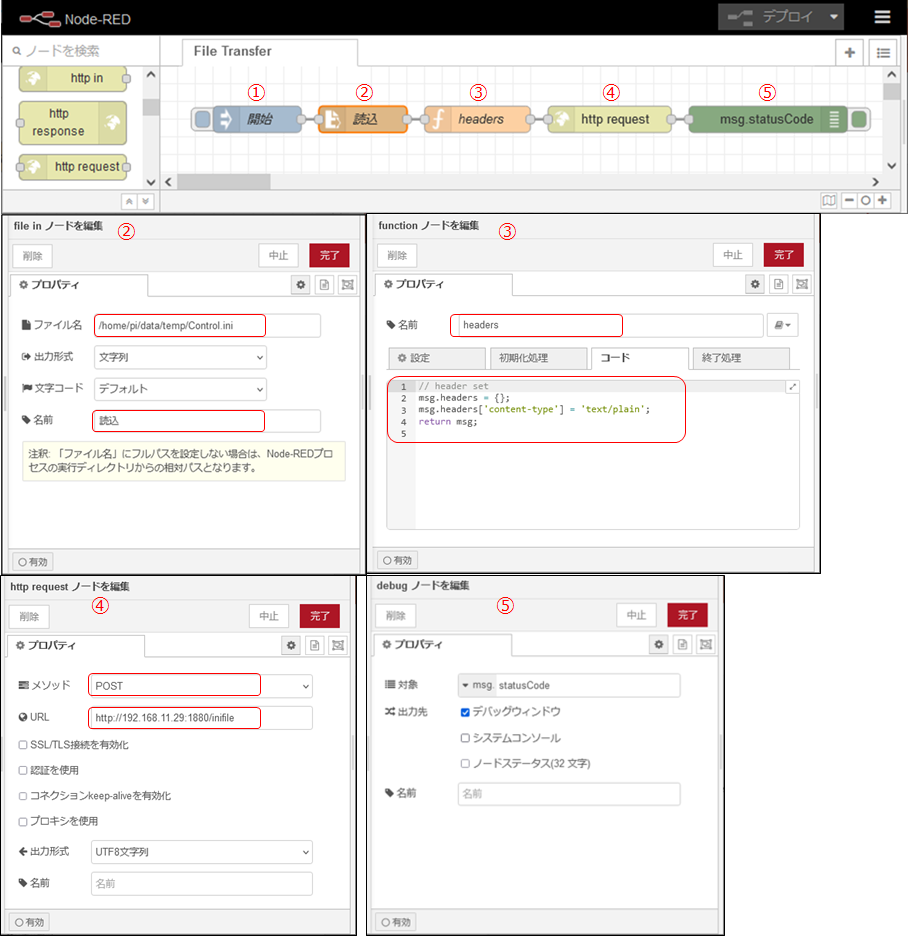
Task: Switch to the 初期化処理 tab
Action: coord(538,358)
